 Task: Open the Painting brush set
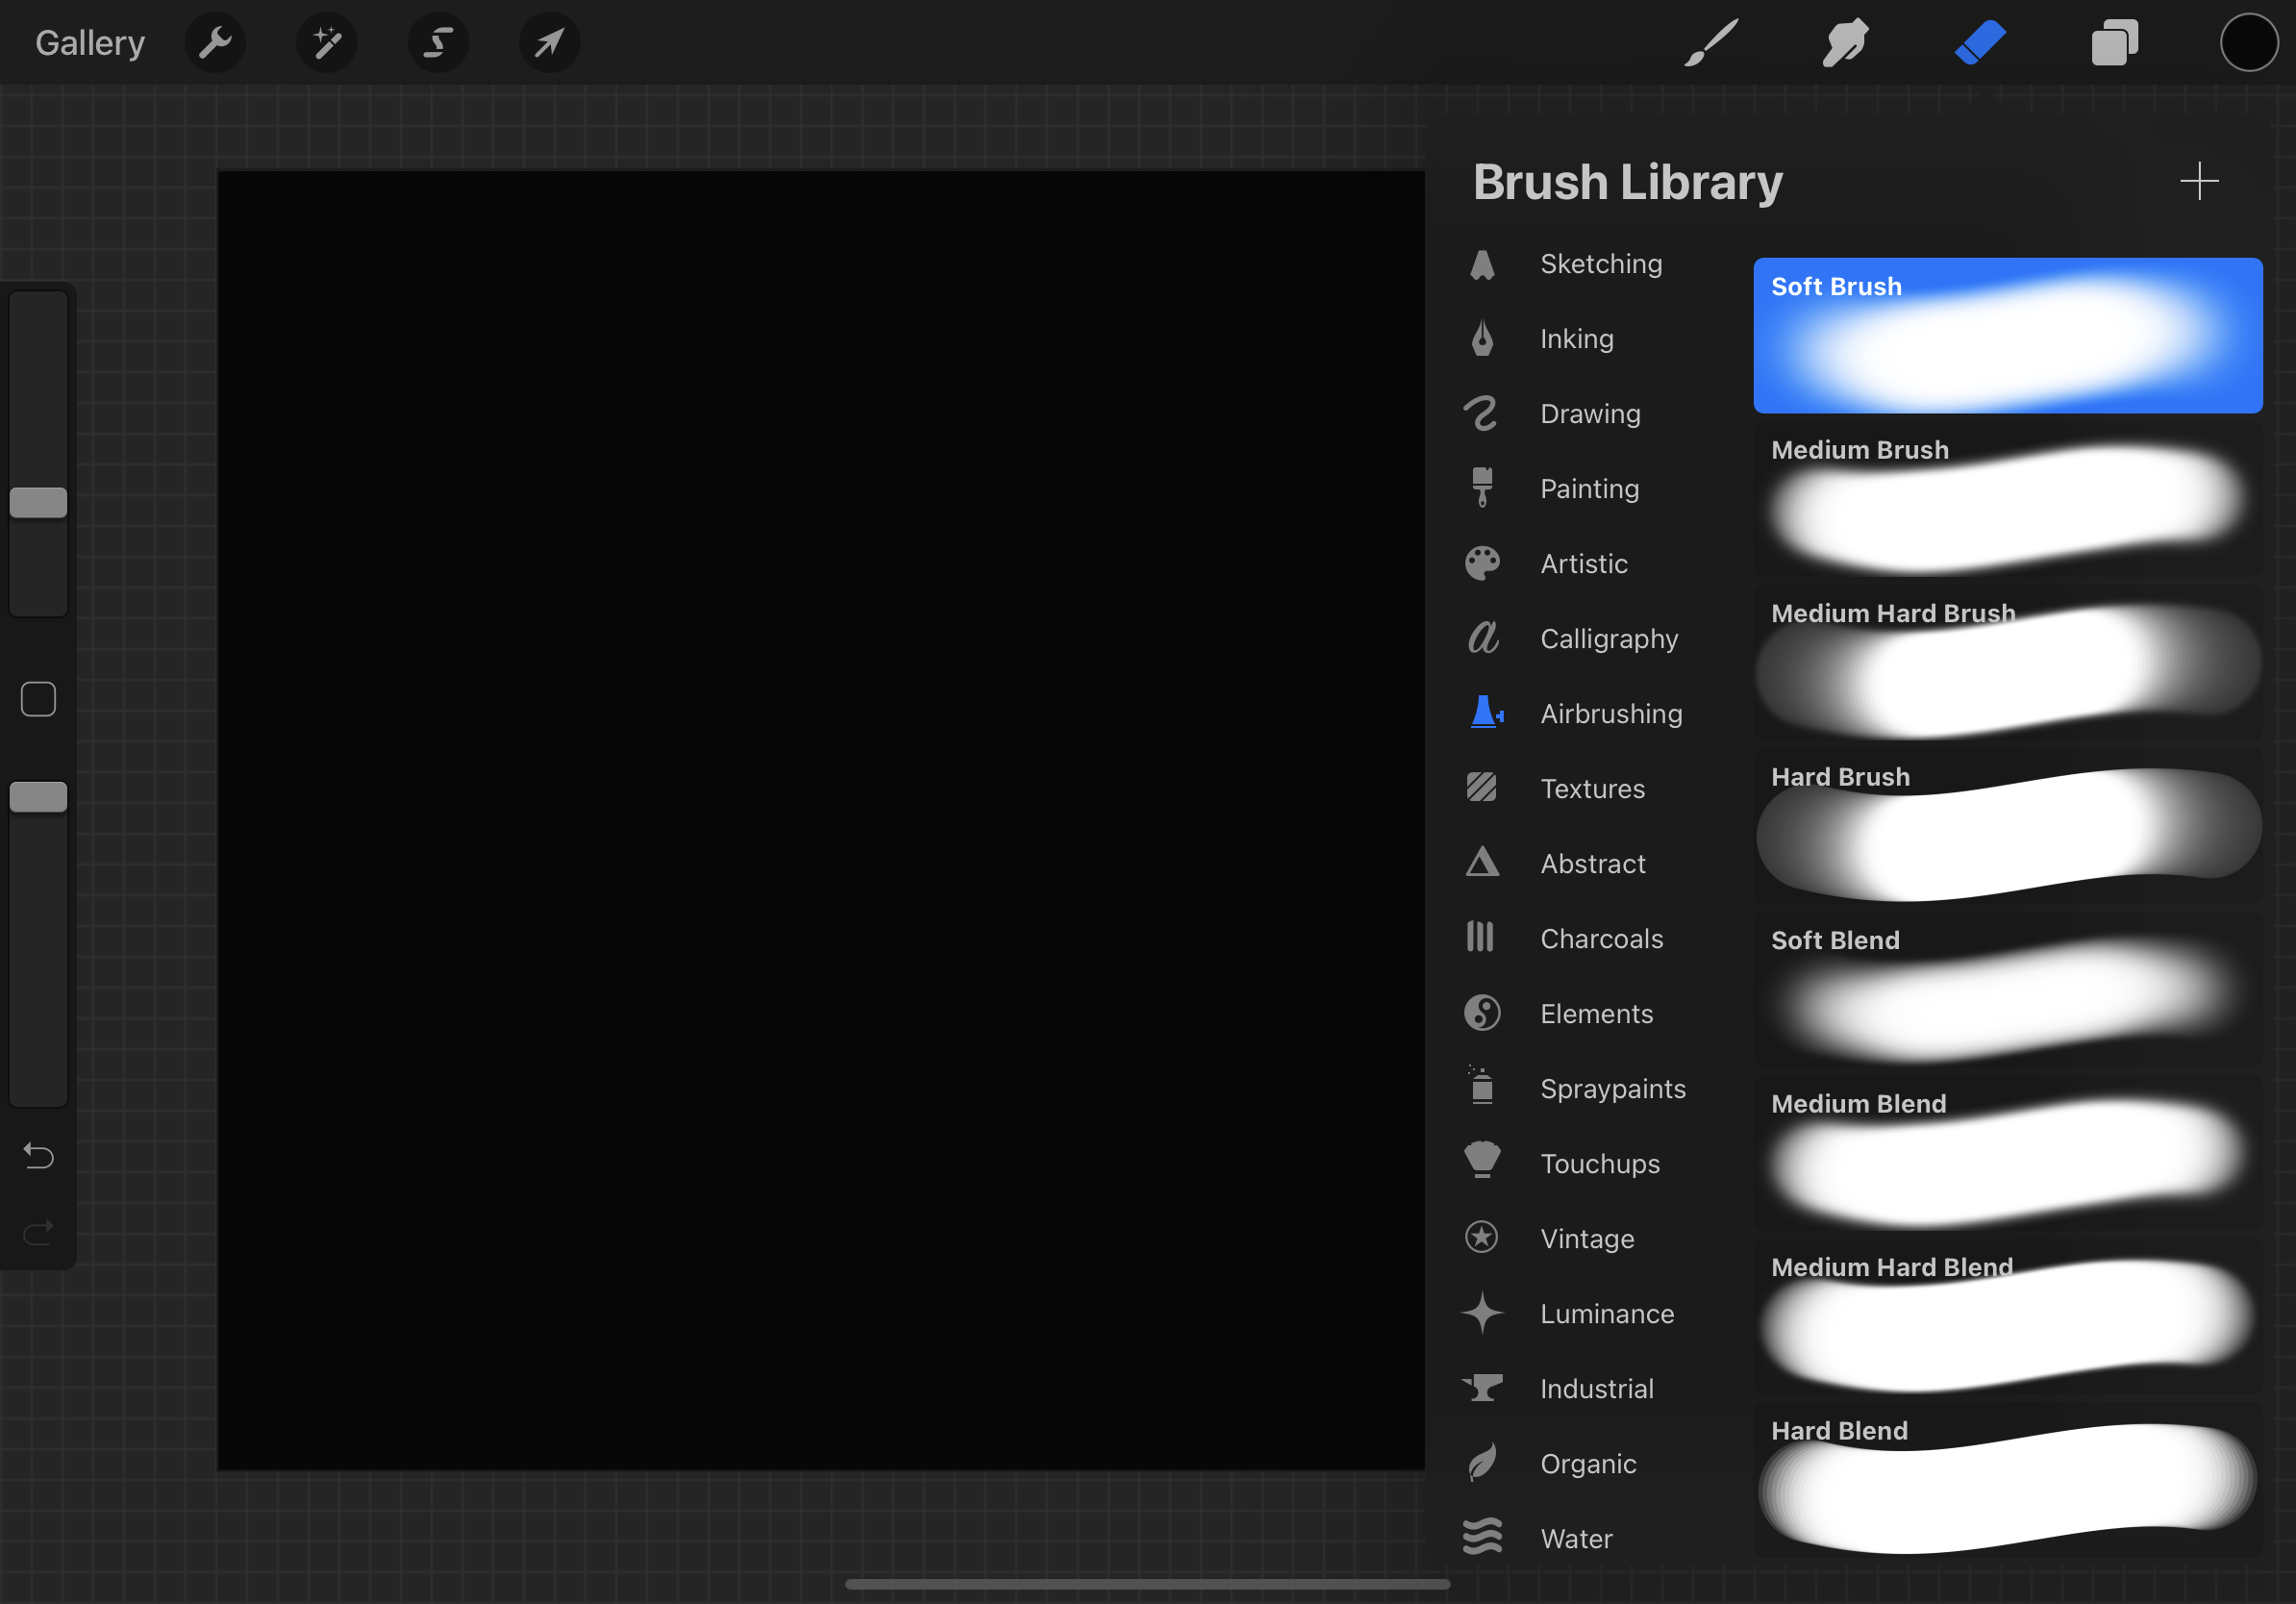(1589, 489)
